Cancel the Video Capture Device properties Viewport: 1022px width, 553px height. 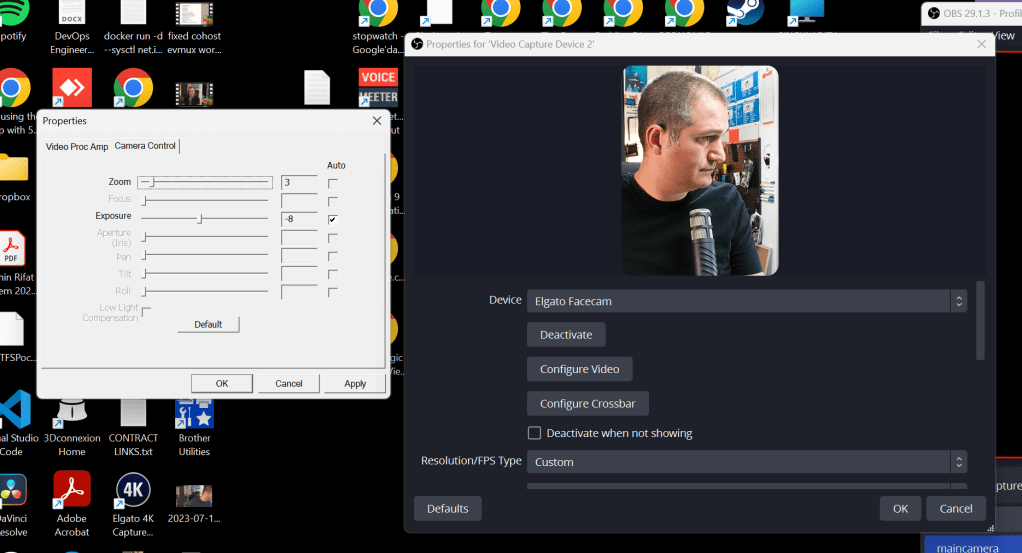[956, 509]
